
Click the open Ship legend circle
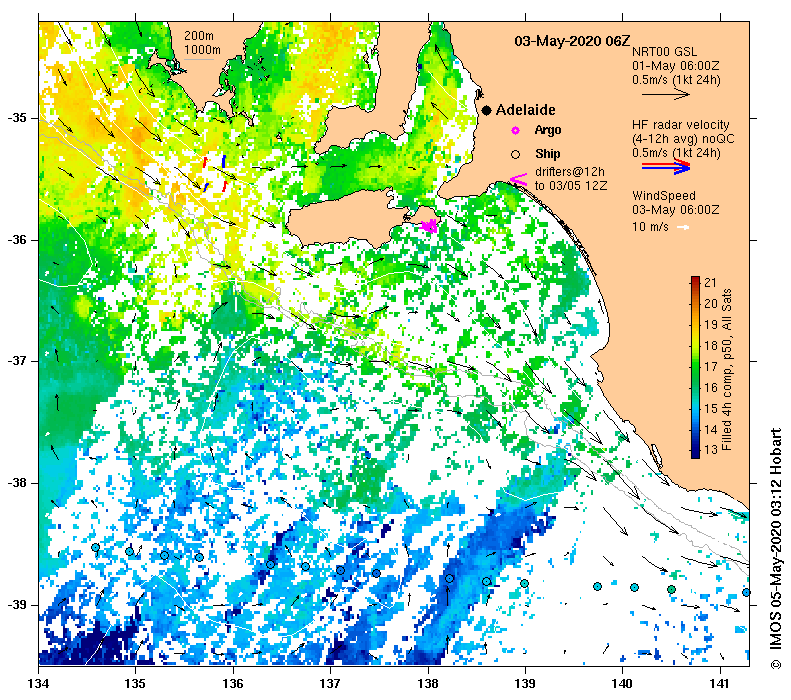pos(516,154)
